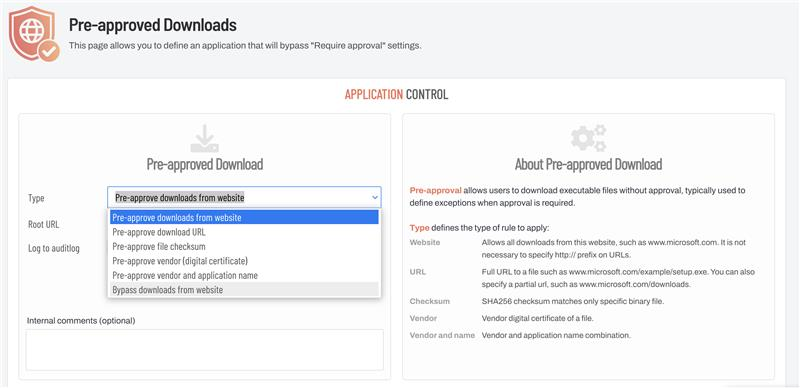The image size is (800, 388).
Task: Click the shield globe Pre-approved Downloads icon
Action: pos(34,34)
